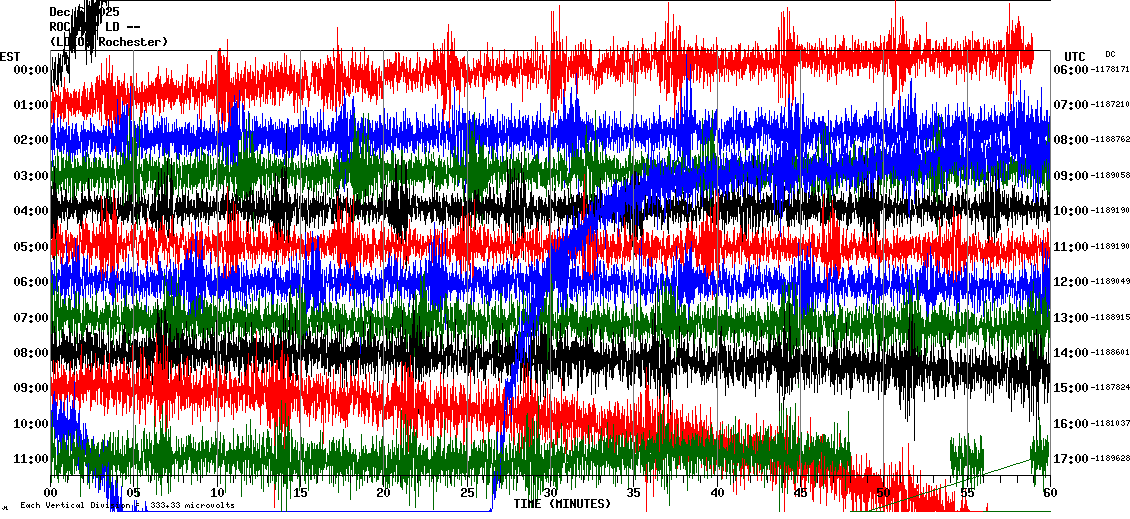Viewport: 1130px width, 519px height.
Task: Click the 05 minute tick on x-axis
Action: [135, 492]
